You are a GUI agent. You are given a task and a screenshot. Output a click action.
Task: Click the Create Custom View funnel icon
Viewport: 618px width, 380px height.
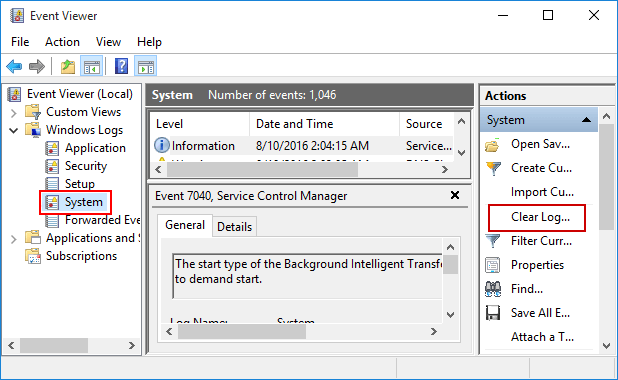(493, 168)
